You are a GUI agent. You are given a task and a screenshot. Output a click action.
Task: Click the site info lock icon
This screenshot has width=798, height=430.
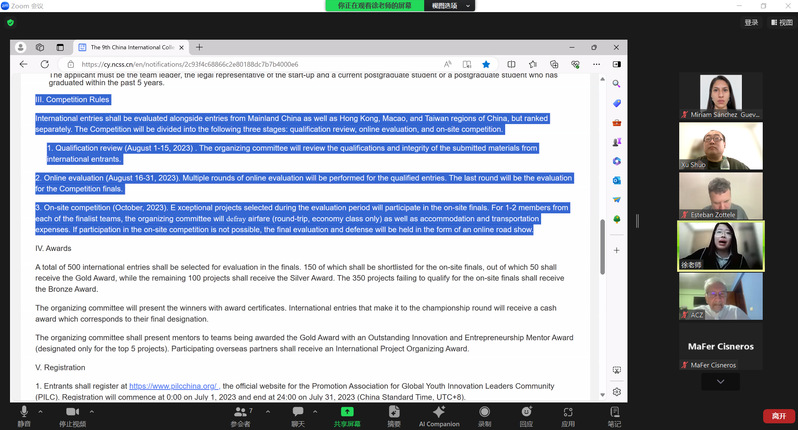pyautogui.click(x=71, y=64)
